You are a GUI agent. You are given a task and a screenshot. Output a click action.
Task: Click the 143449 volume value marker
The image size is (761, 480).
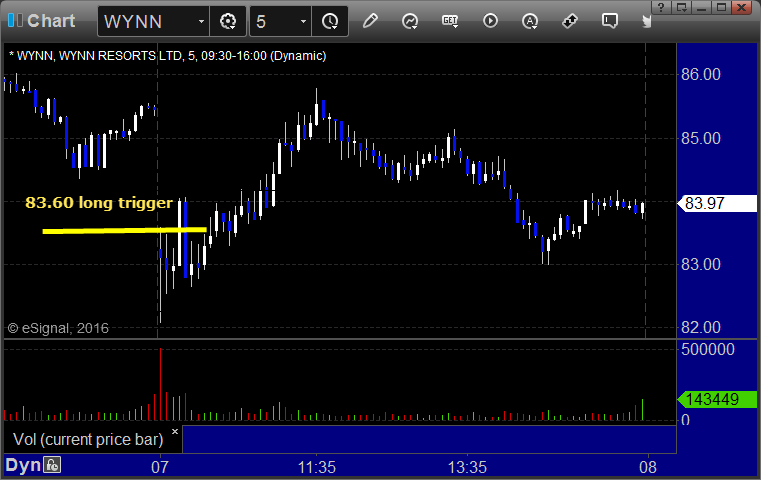pyautogui.click(x=717, y=399)
